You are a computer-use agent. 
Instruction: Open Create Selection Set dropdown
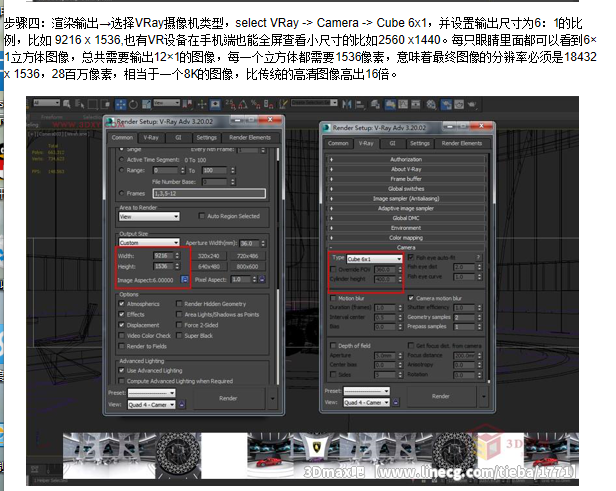[314, 103]
